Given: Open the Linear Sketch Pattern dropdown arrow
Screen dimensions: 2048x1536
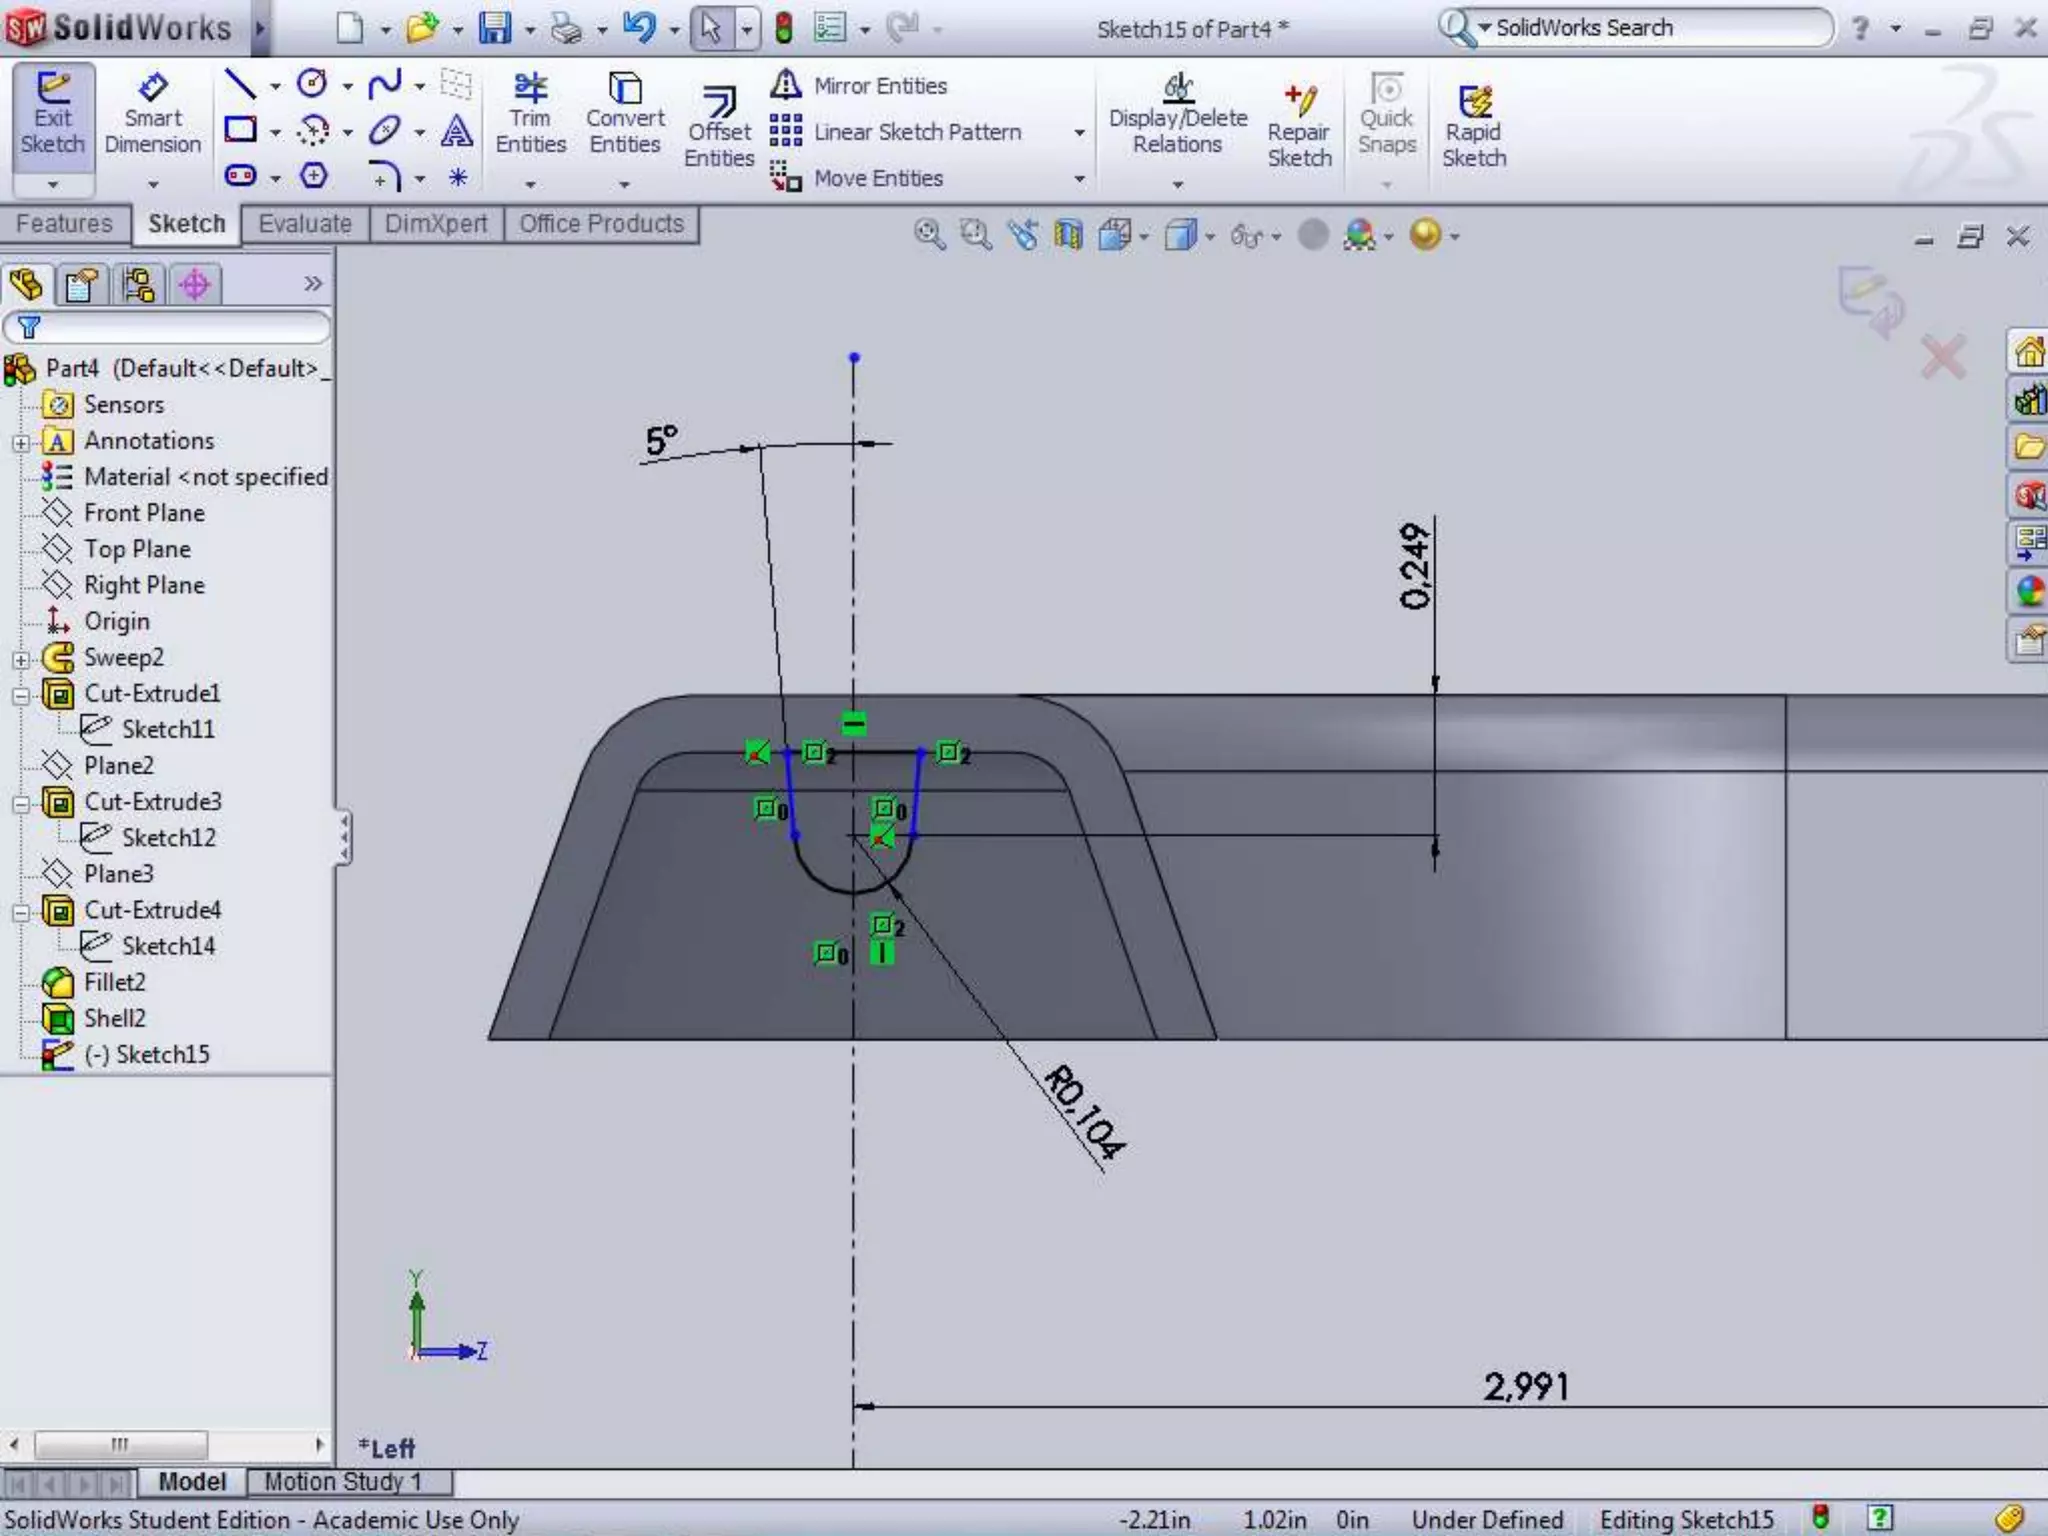Looking at the screenshot, I should click(1079, 132).
